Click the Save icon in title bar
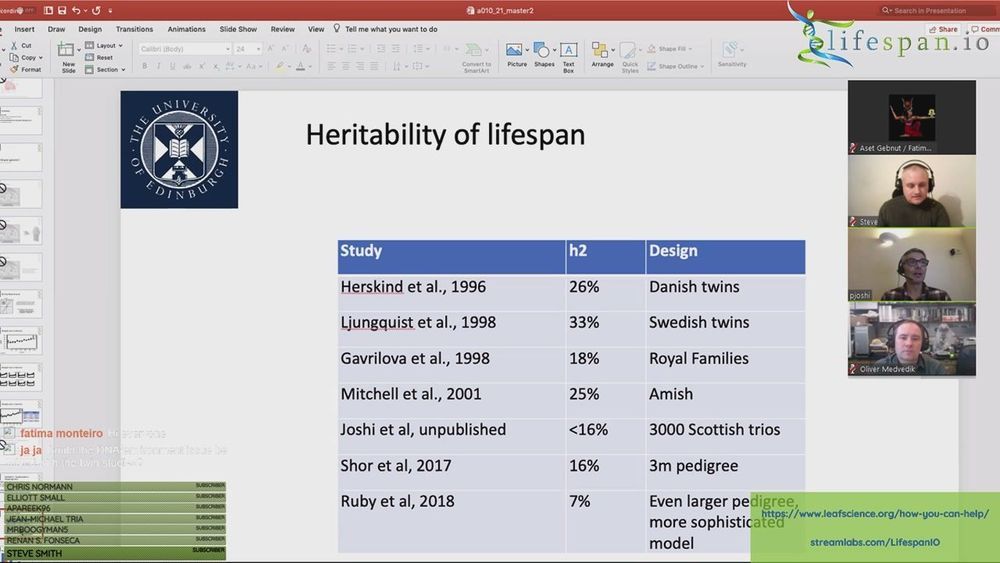This screenshot has height=563, width=1000. 62,10
